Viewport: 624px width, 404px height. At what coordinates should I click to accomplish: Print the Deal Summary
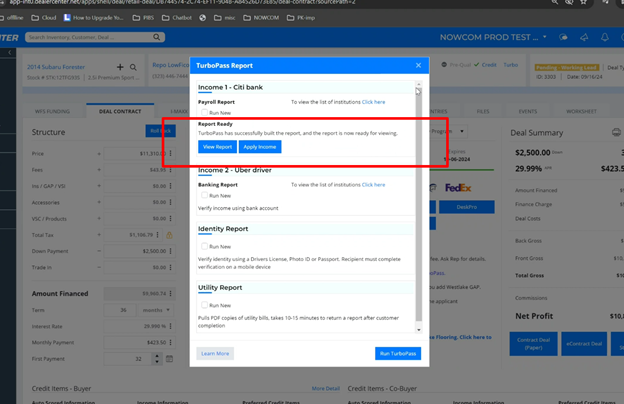[x=616, y=133]
